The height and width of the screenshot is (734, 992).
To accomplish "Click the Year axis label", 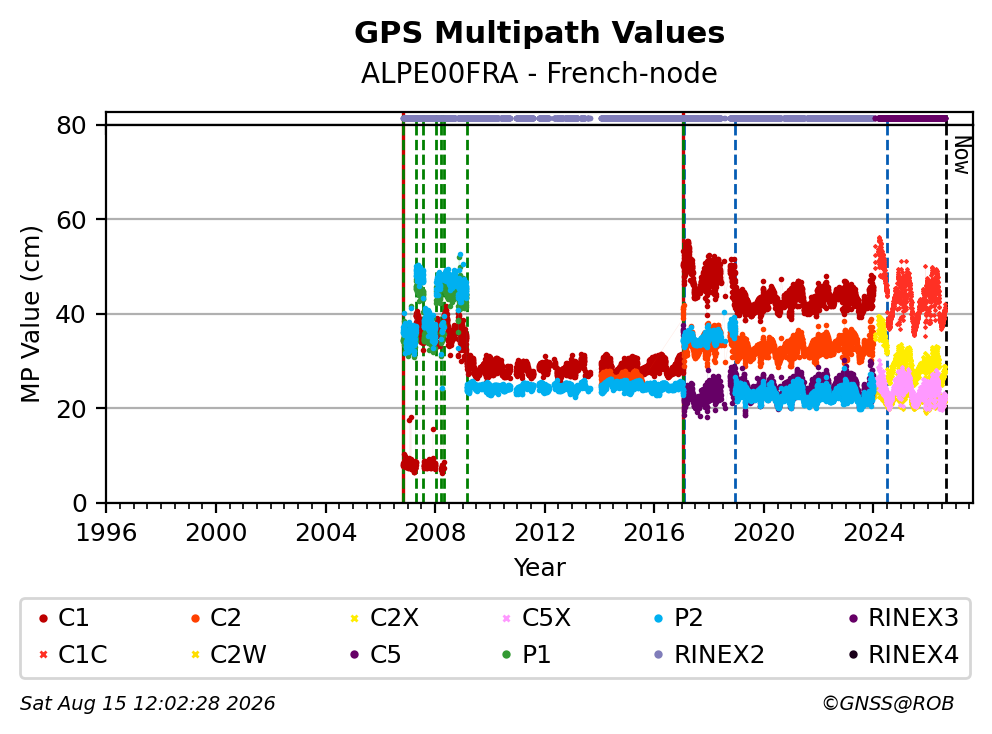I will (x=539, y=567).
